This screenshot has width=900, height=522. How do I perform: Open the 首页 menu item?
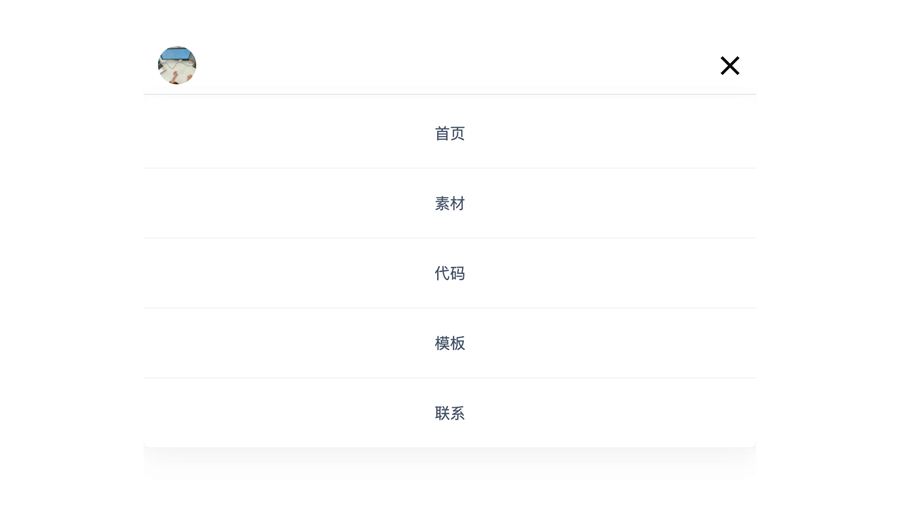point(450,133)
